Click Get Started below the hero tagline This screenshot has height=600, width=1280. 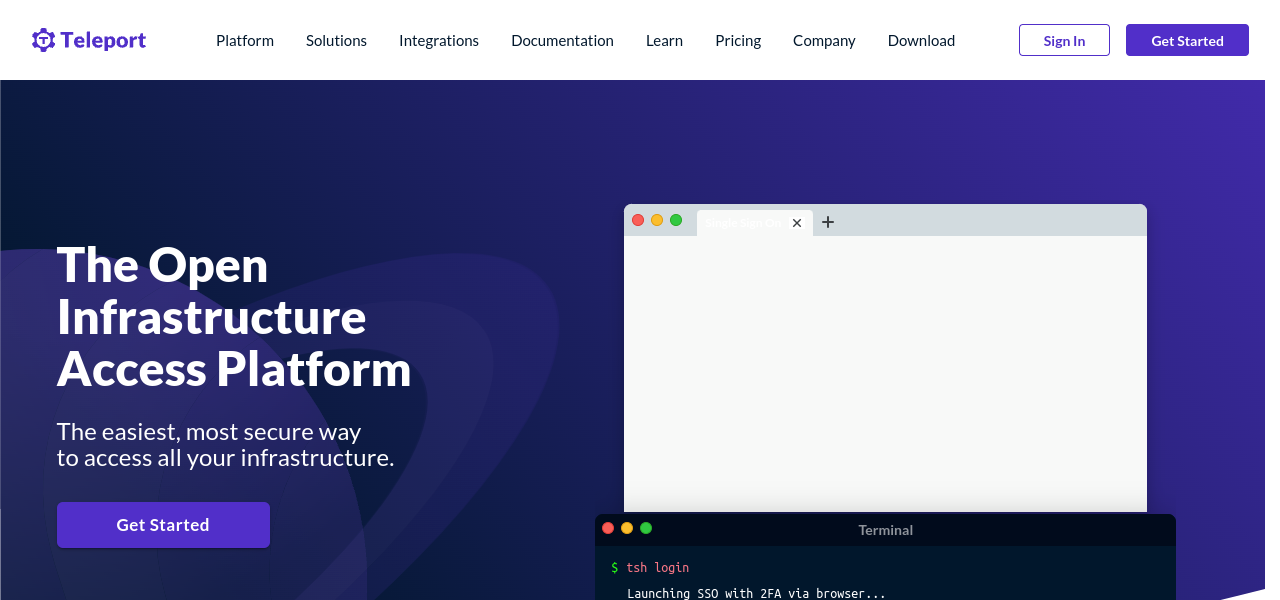pos(163,525)
